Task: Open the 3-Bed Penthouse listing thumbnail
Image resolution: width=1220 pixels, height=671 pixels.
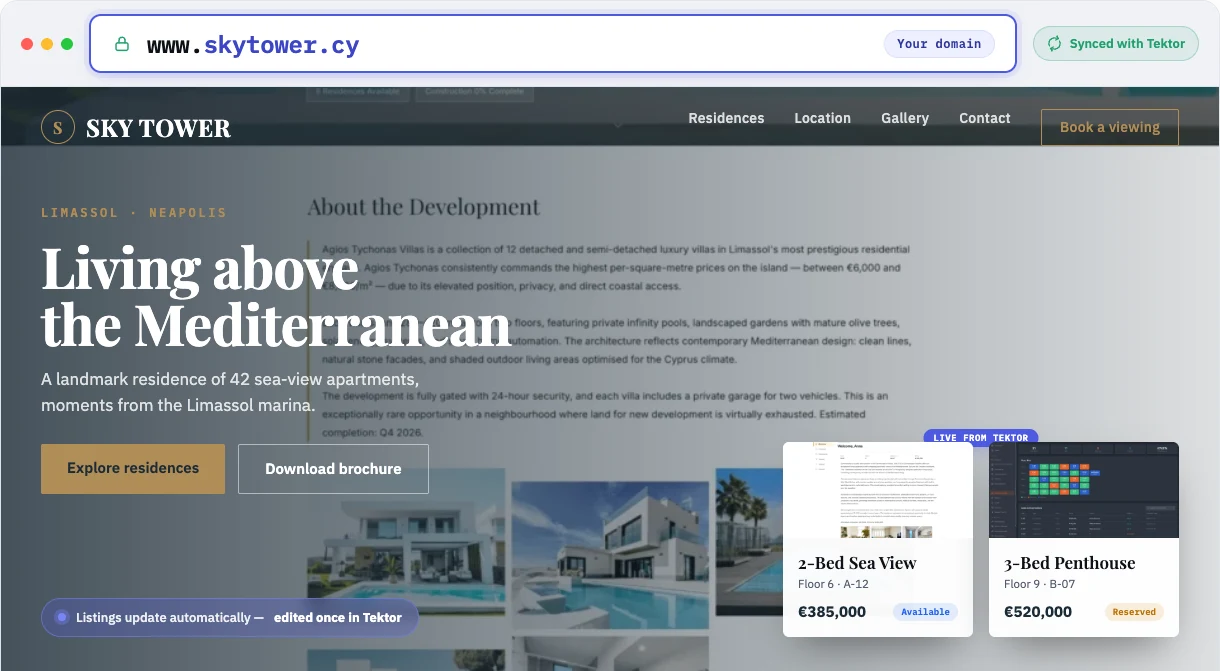Action: point(1084,490)
